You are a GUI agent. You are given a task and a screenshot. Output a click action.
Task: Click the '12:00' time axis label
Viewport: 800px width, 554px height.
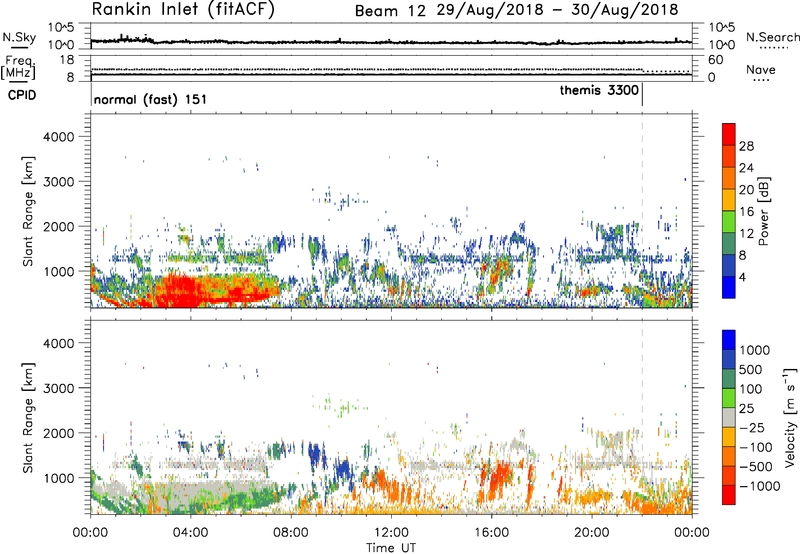point(391,533)
